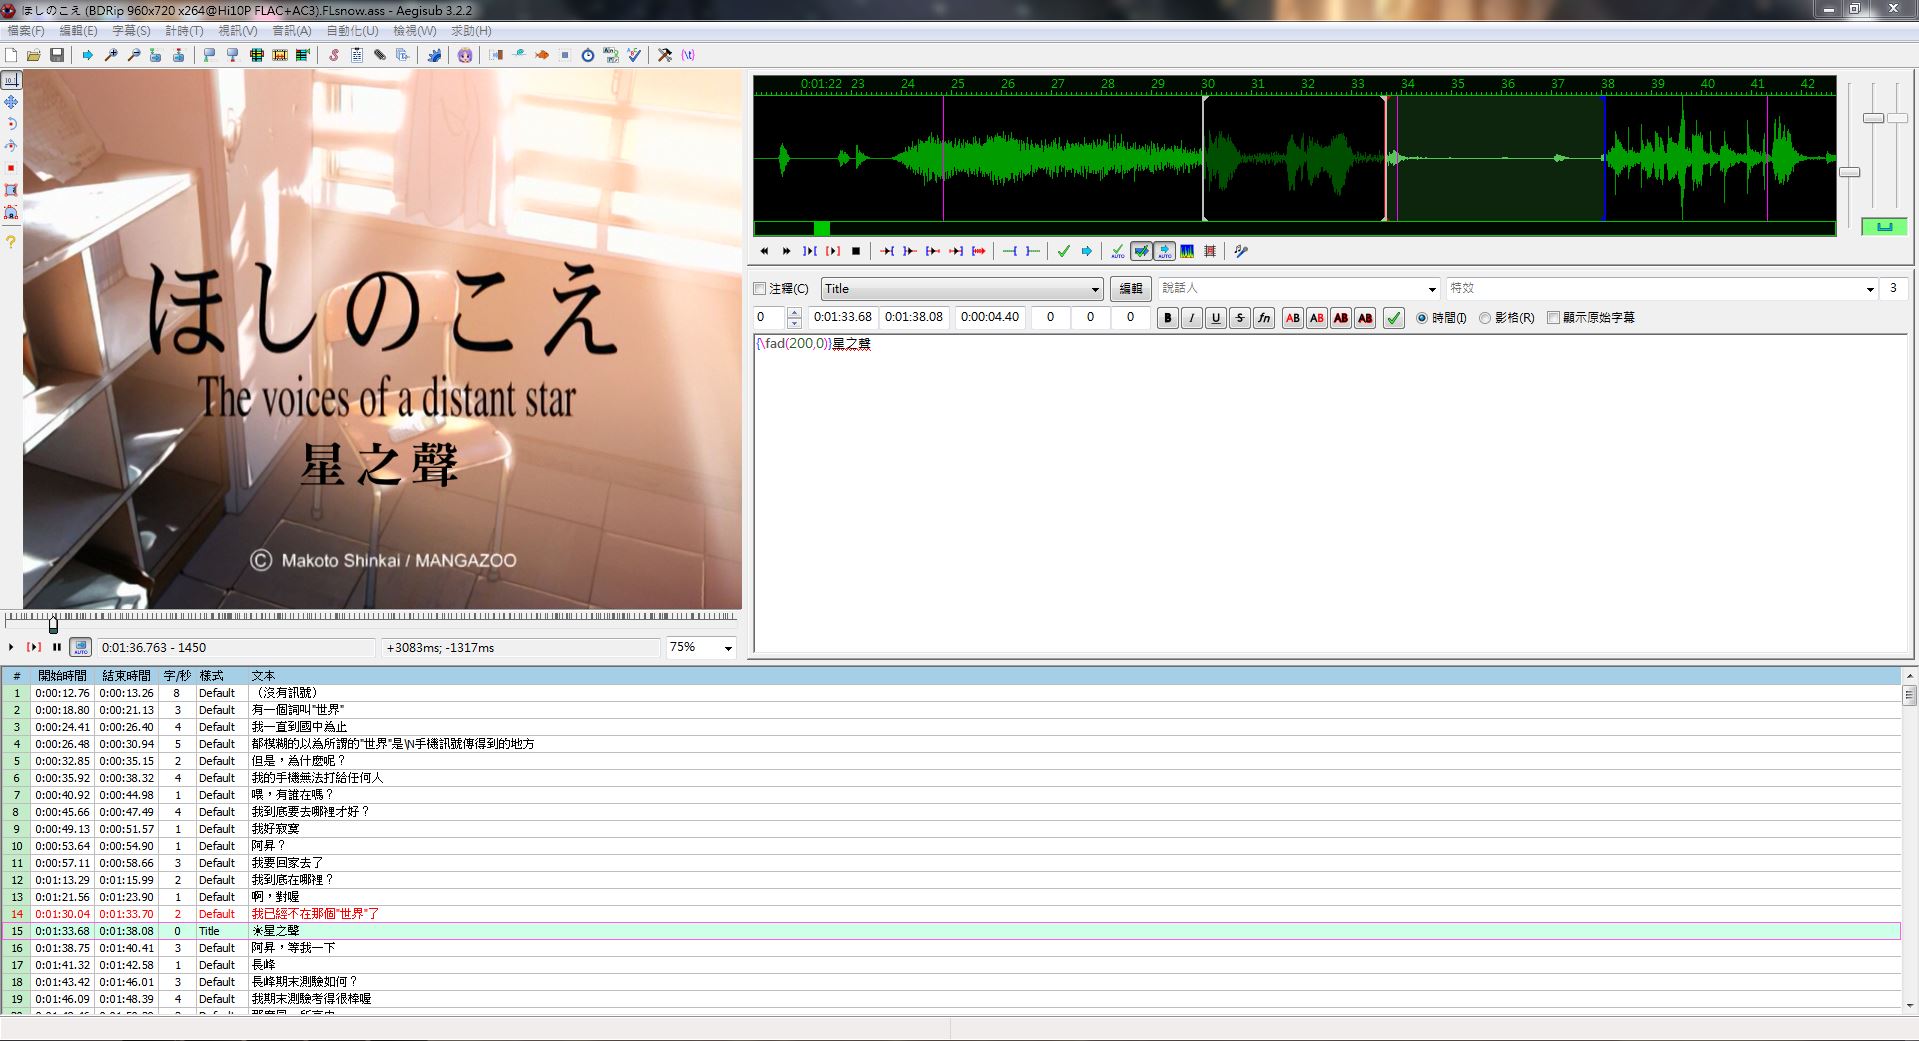This screenshot has height=1041, width=1919.
Task: Toggle spectrum analyzer display mode
Action: coord(1187,251)
